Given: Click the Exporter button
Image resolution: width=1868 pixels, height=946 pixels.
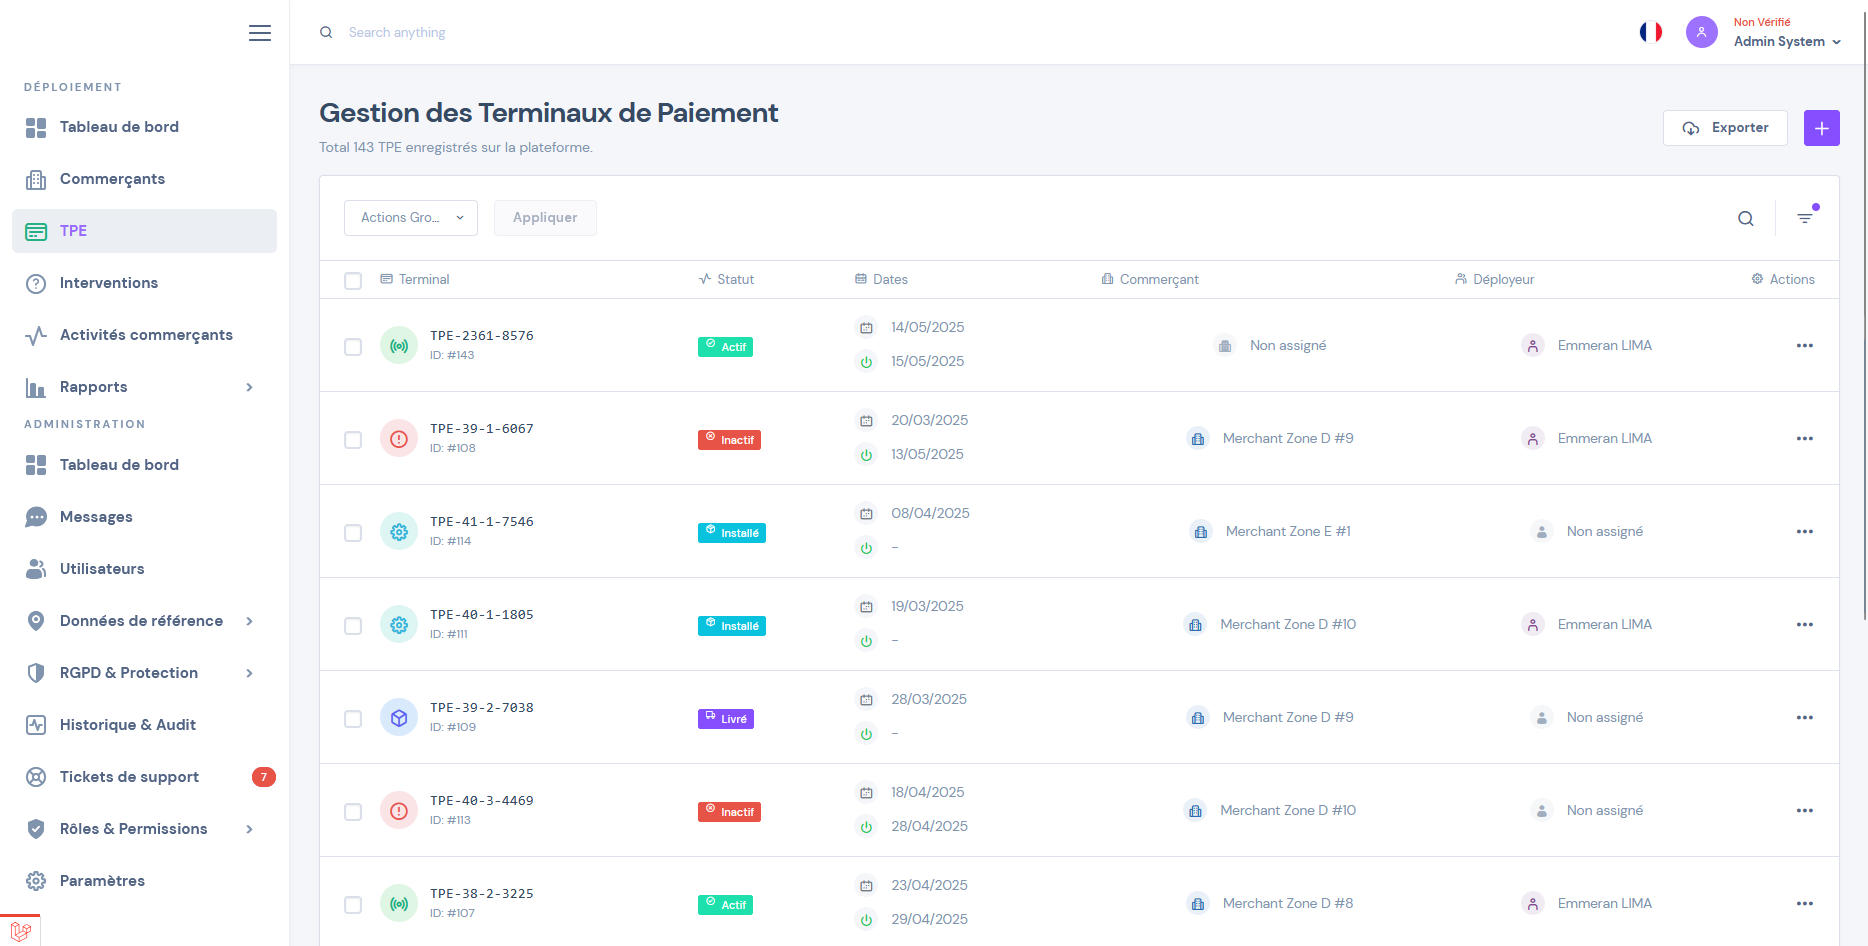Looking at the screenshot, I should coord(1724,128).
